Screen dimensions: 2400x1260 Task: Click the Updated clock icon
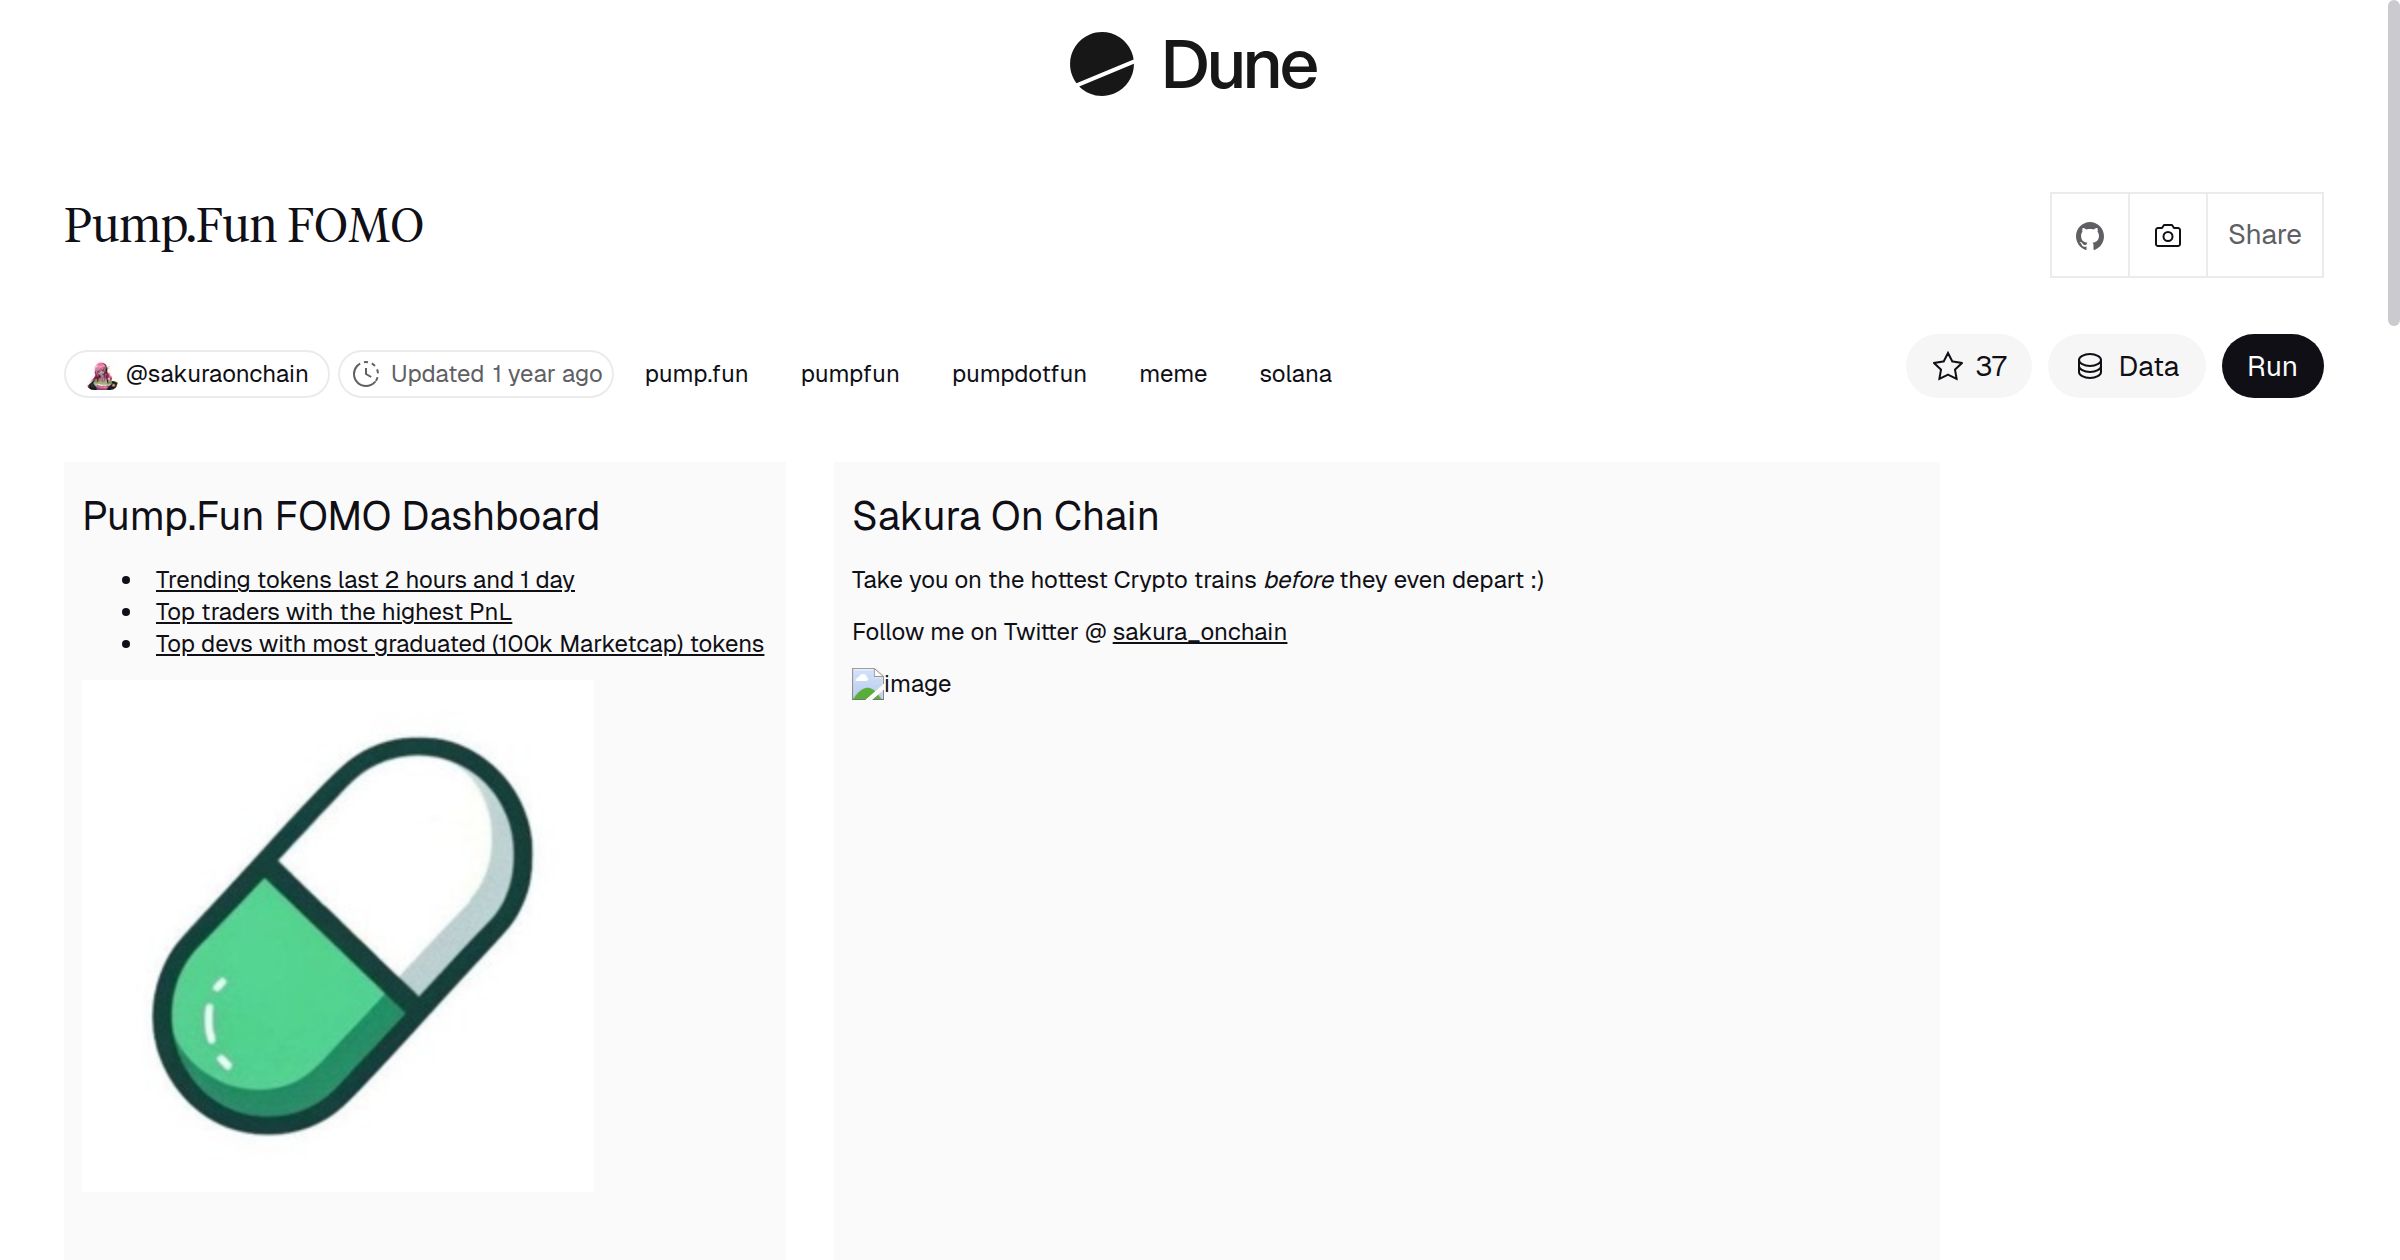[x=366, y=374]
